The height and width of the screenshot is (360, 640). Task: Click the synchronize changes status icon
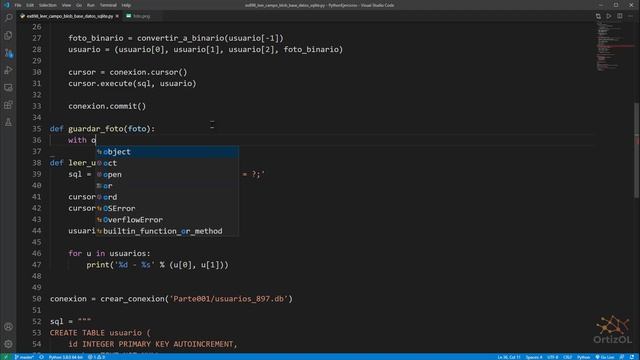41,357
